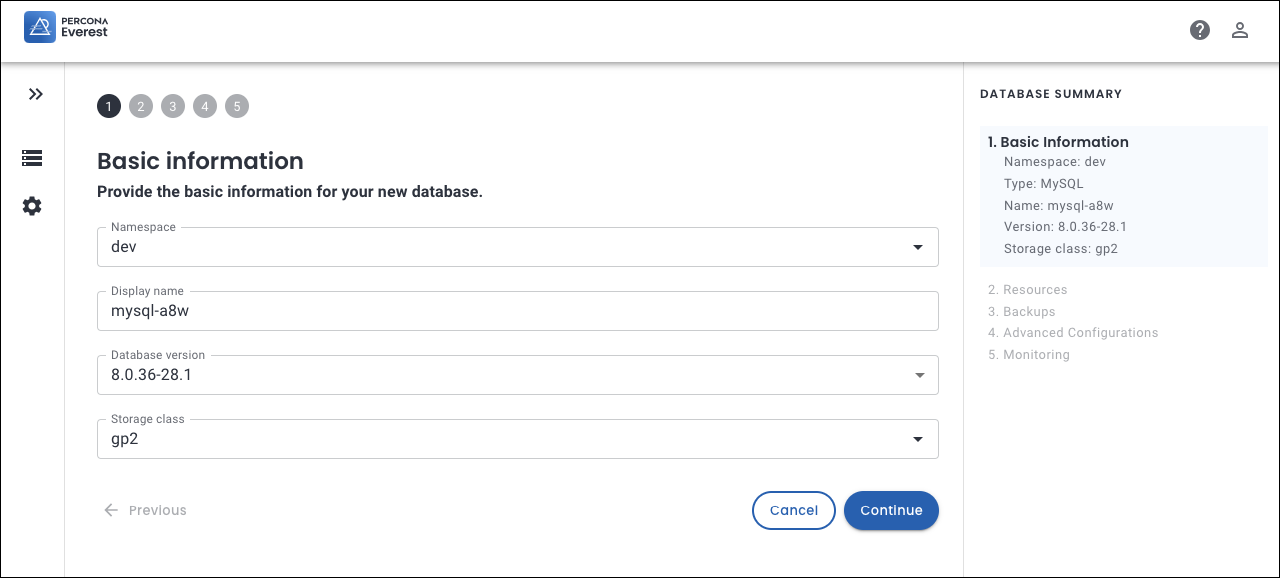The image size is (1280, 578).
Task: Select the active step 1 circle
Action: tap(109, 106)
